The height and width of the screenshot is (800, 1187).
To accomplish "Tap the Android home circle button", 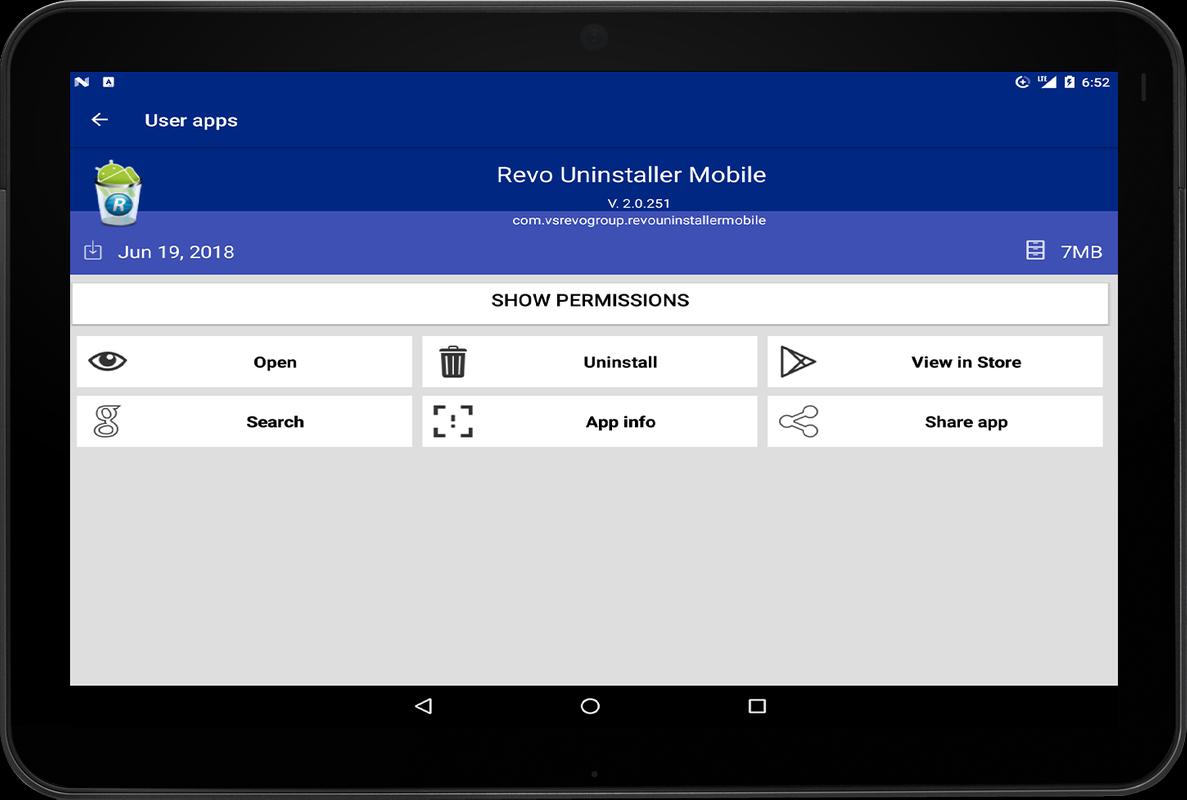I will [590, 706].
